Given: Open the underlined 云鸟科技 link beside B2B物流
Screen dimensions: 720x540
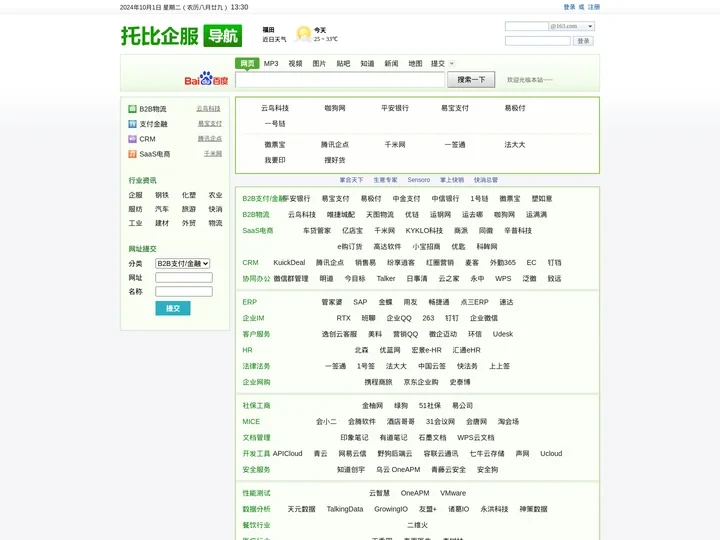Looking at the screenshot, I should coord(208,109).
